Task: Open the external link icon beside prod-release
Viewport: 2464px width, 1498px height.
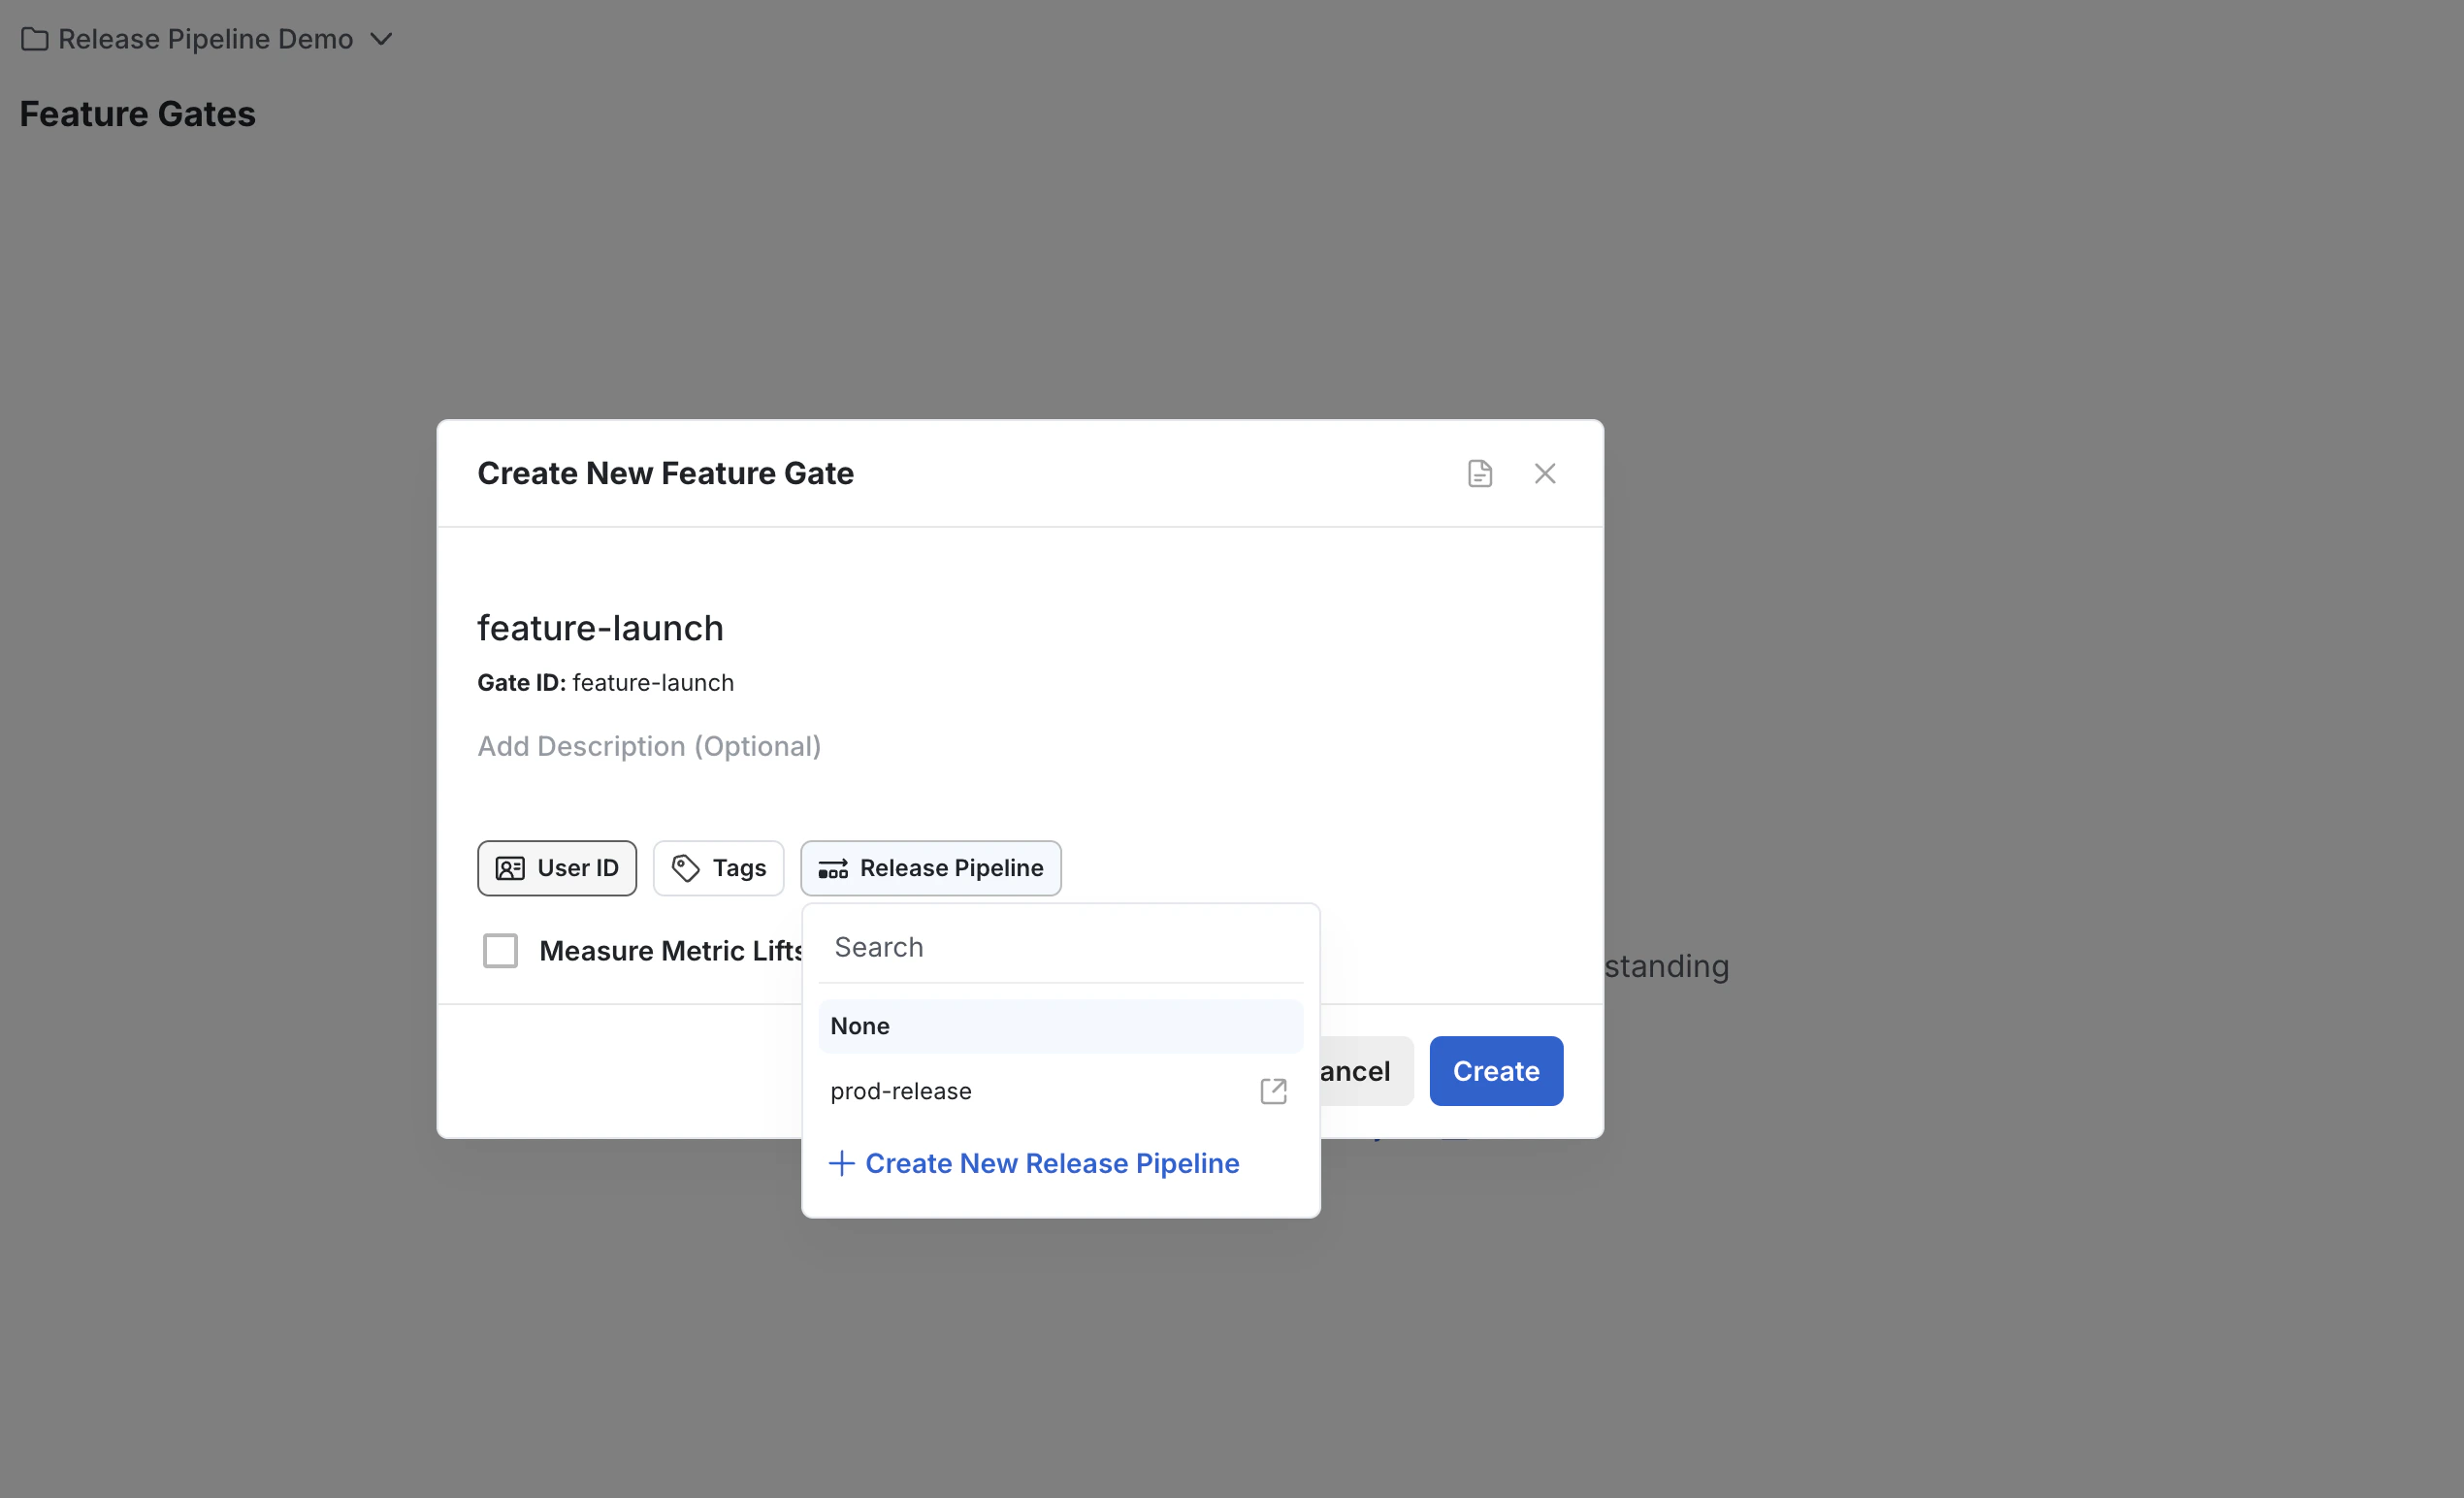Action: [1272, 1091]
